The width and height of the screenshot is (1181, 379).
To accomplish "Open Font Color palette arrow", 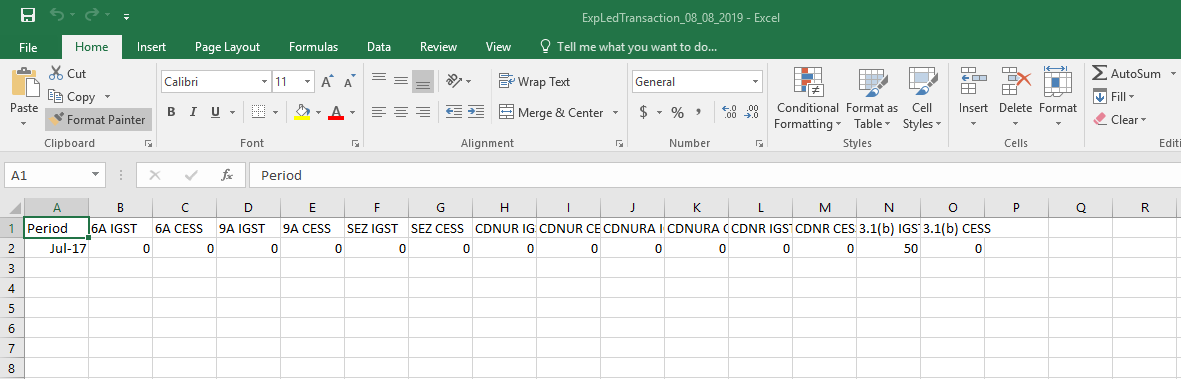I will coord(352,112).
